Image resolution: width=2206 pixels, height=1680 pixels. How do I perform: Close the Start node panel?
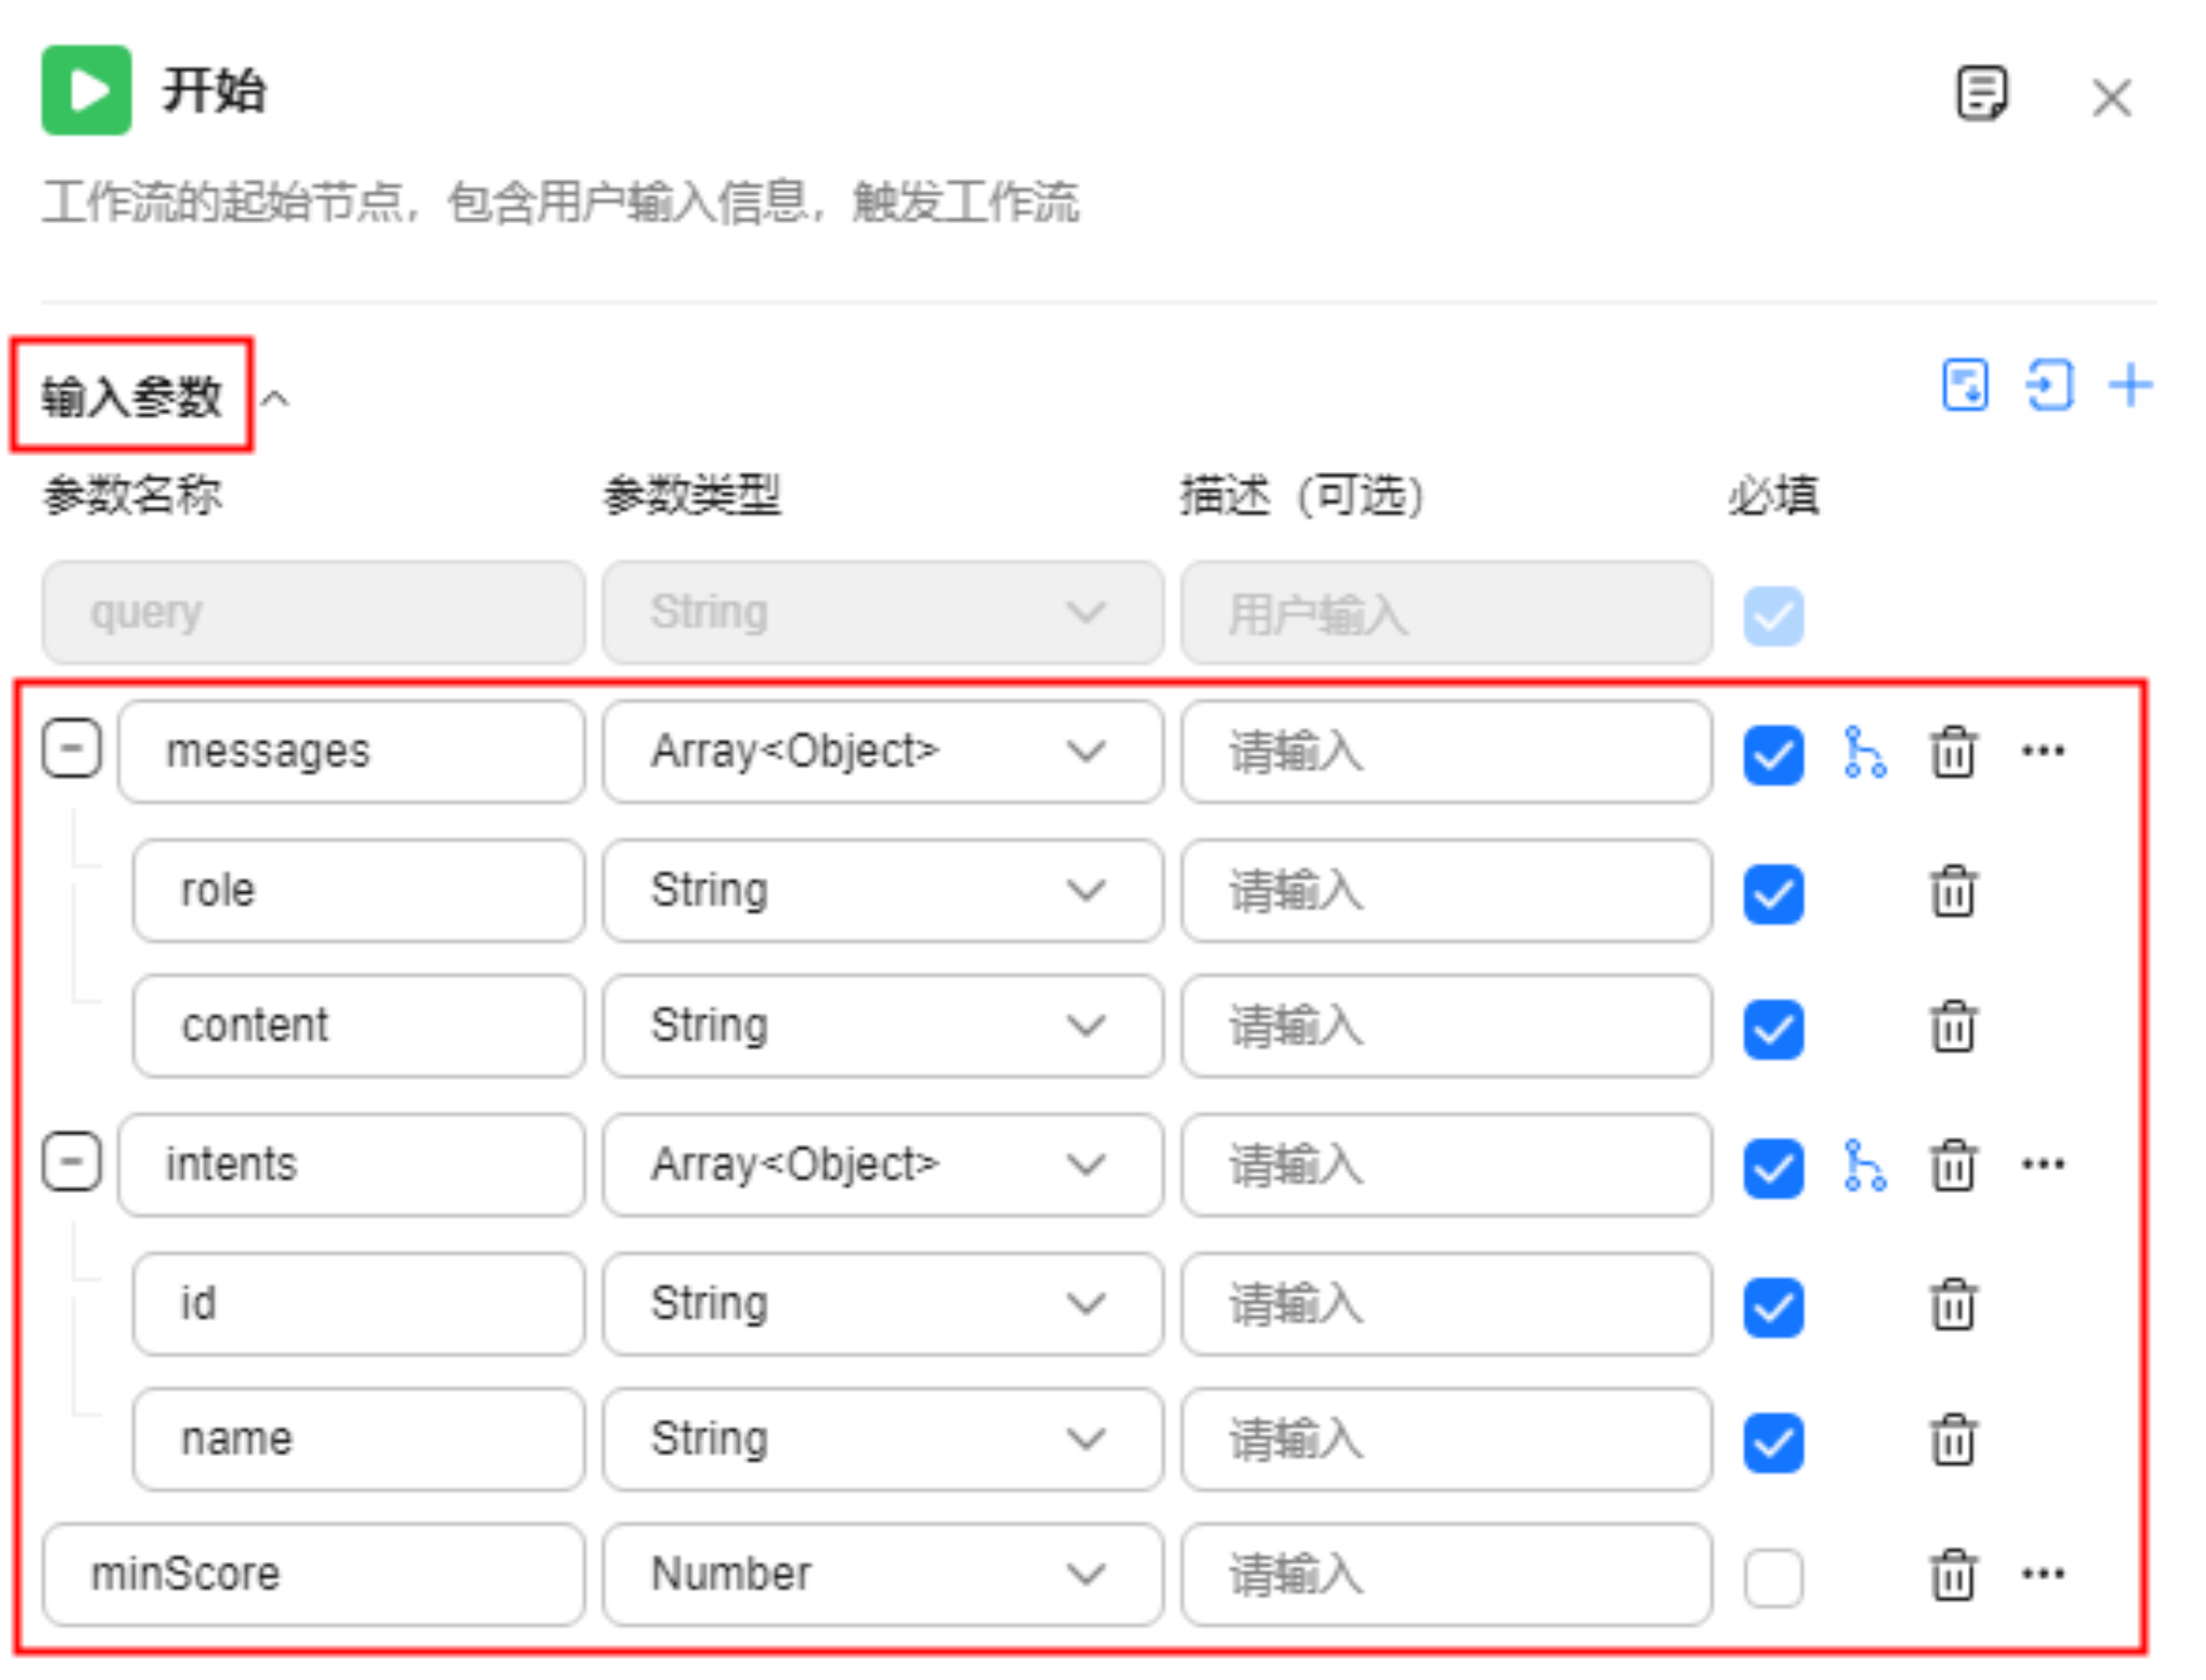click(x=2111, y=98)
